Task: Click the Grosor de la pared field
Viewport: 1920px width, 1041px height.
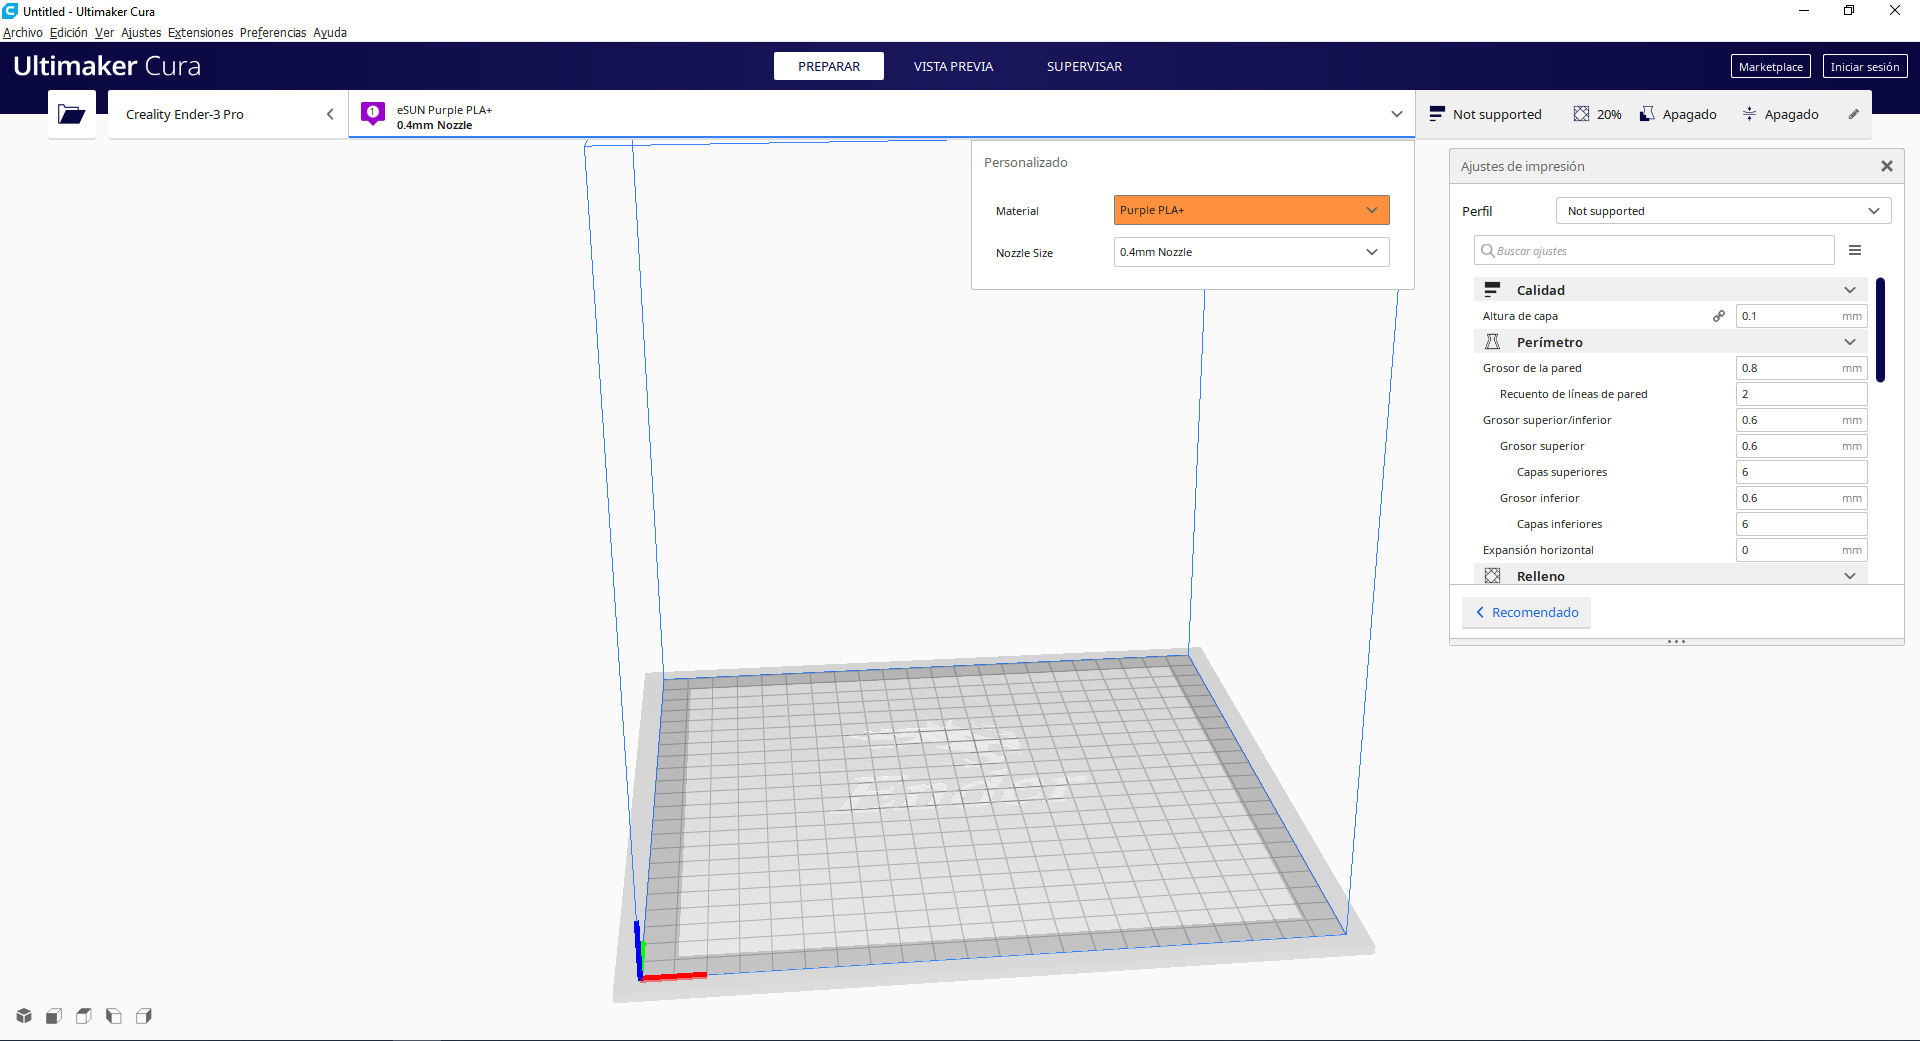Action: (x=1802, y=368)
